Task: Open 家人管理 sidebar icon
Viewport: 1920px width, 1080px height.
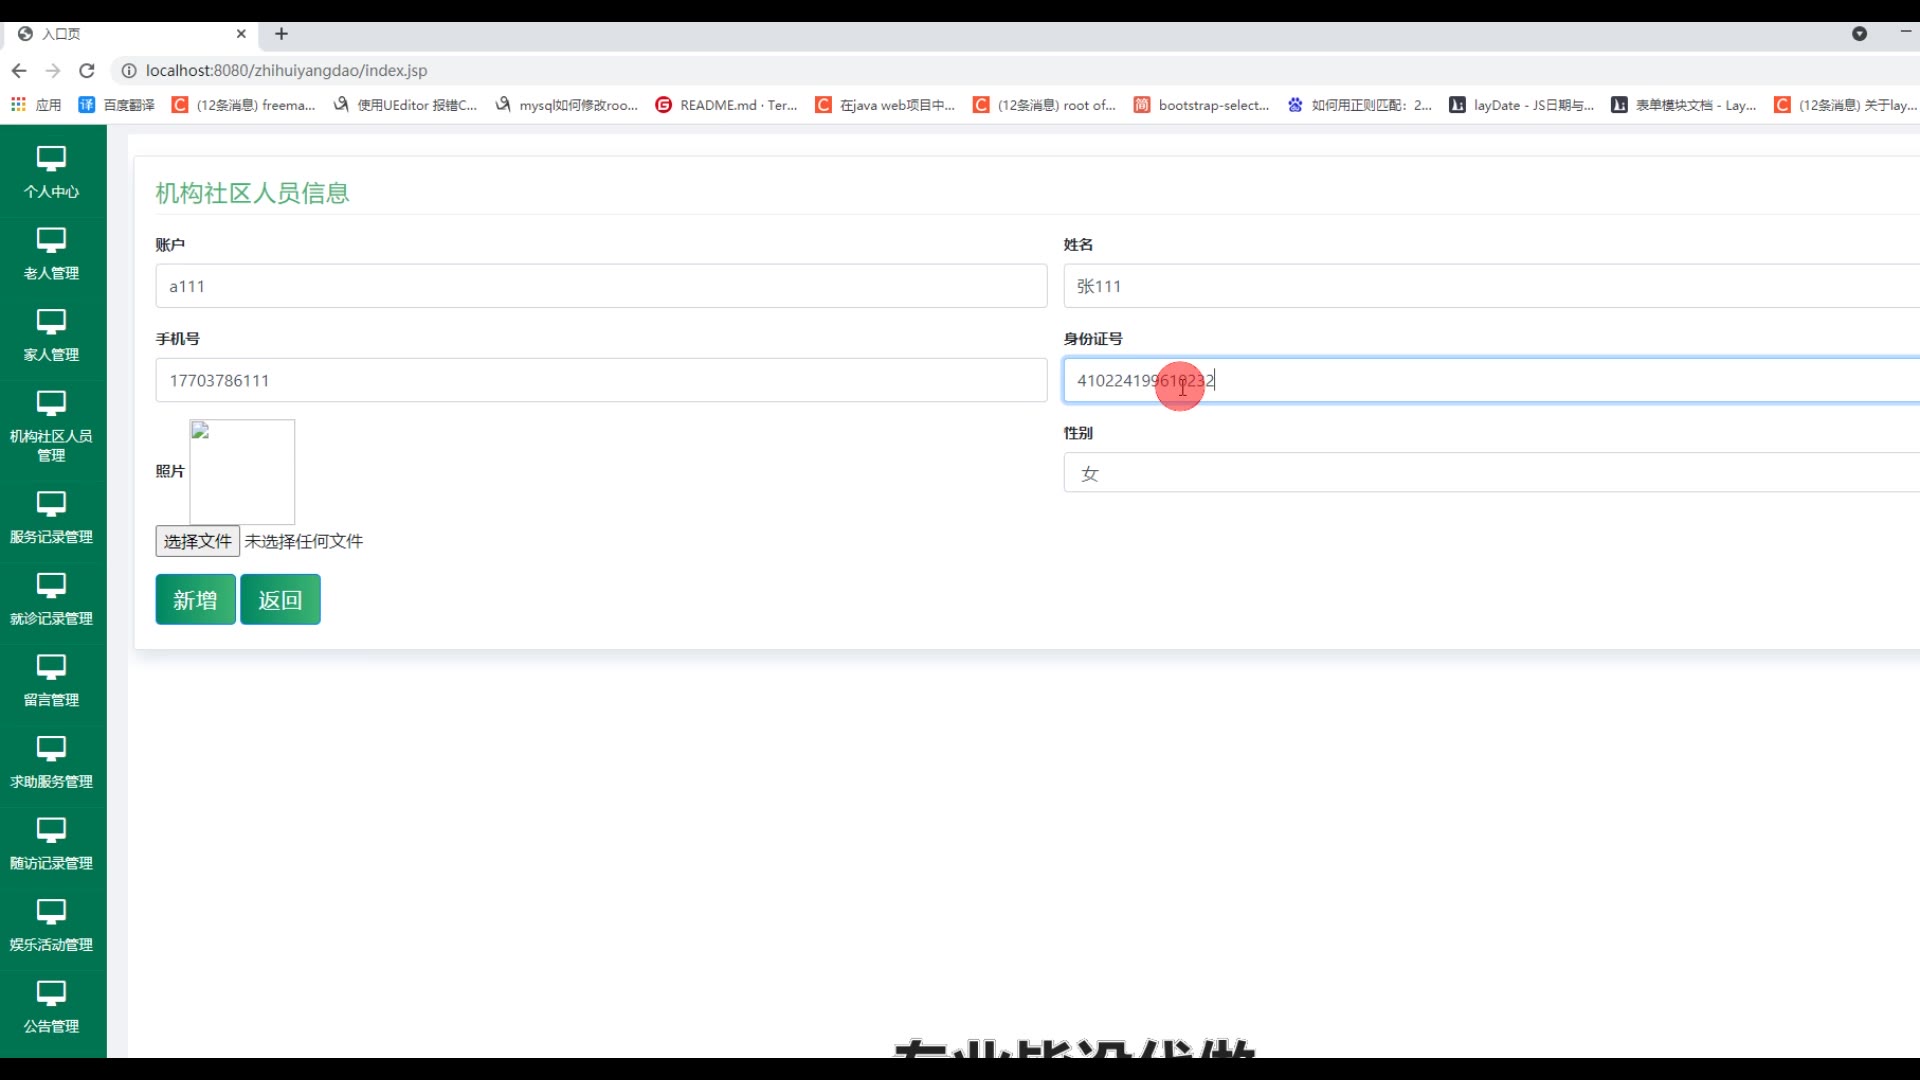Action: [51, 322]
